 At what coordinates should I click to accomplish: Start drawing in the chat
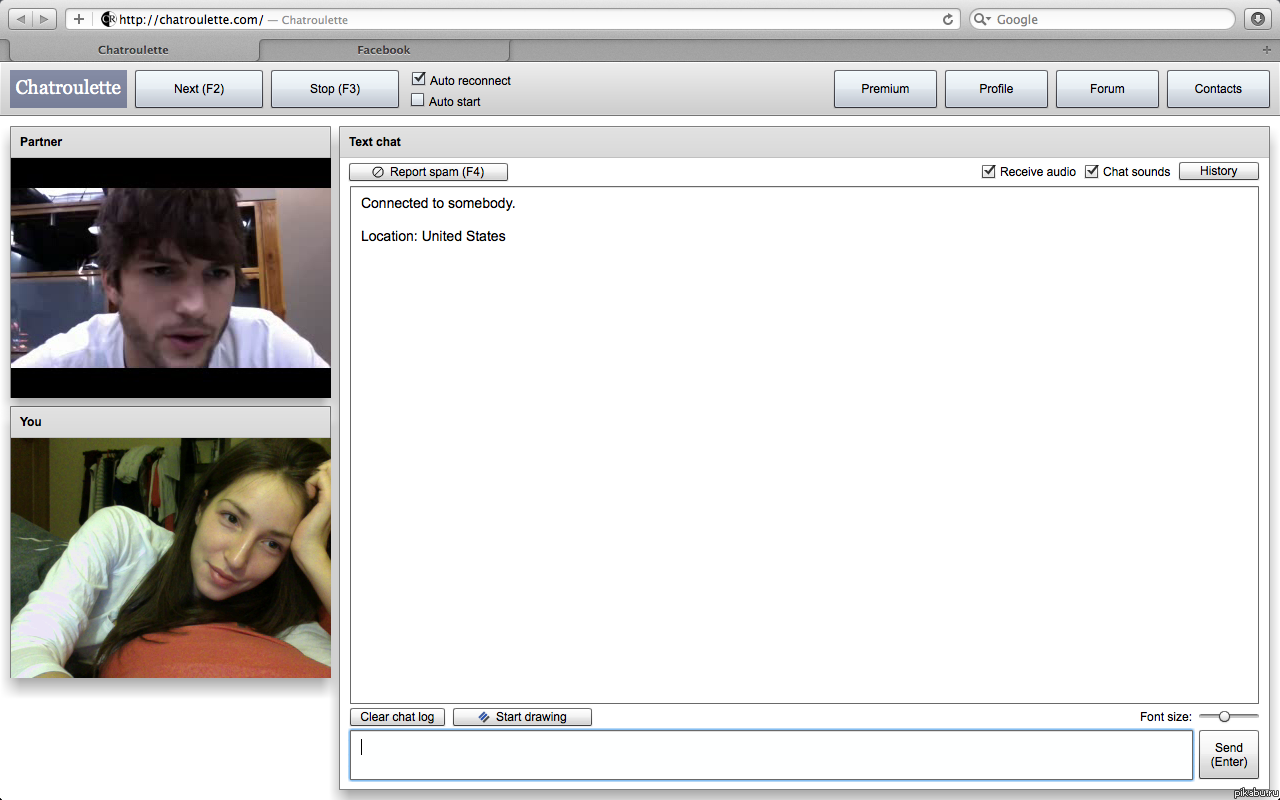click(522, 717)
